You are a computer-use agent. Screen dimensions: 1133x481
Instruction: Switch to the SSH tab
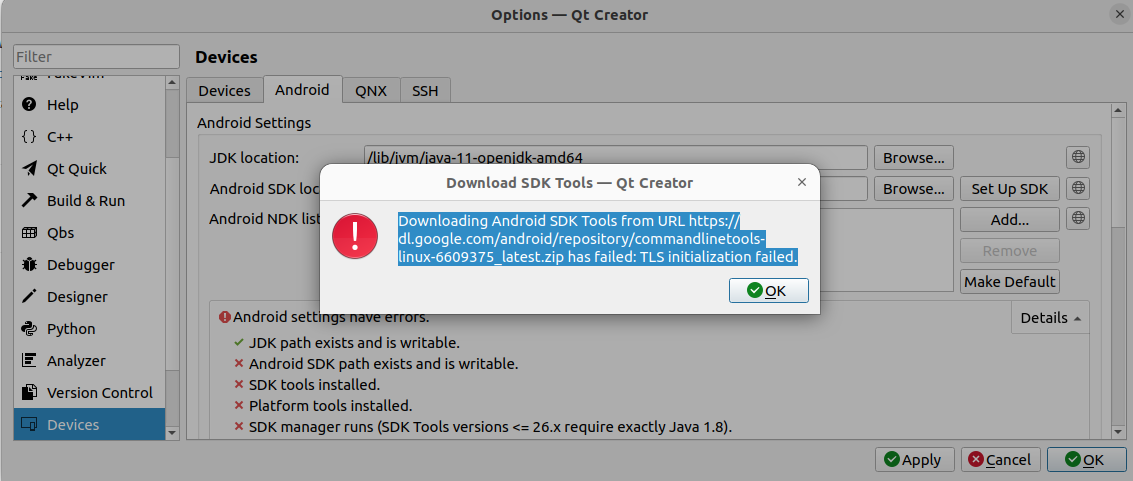pos(425,91)
